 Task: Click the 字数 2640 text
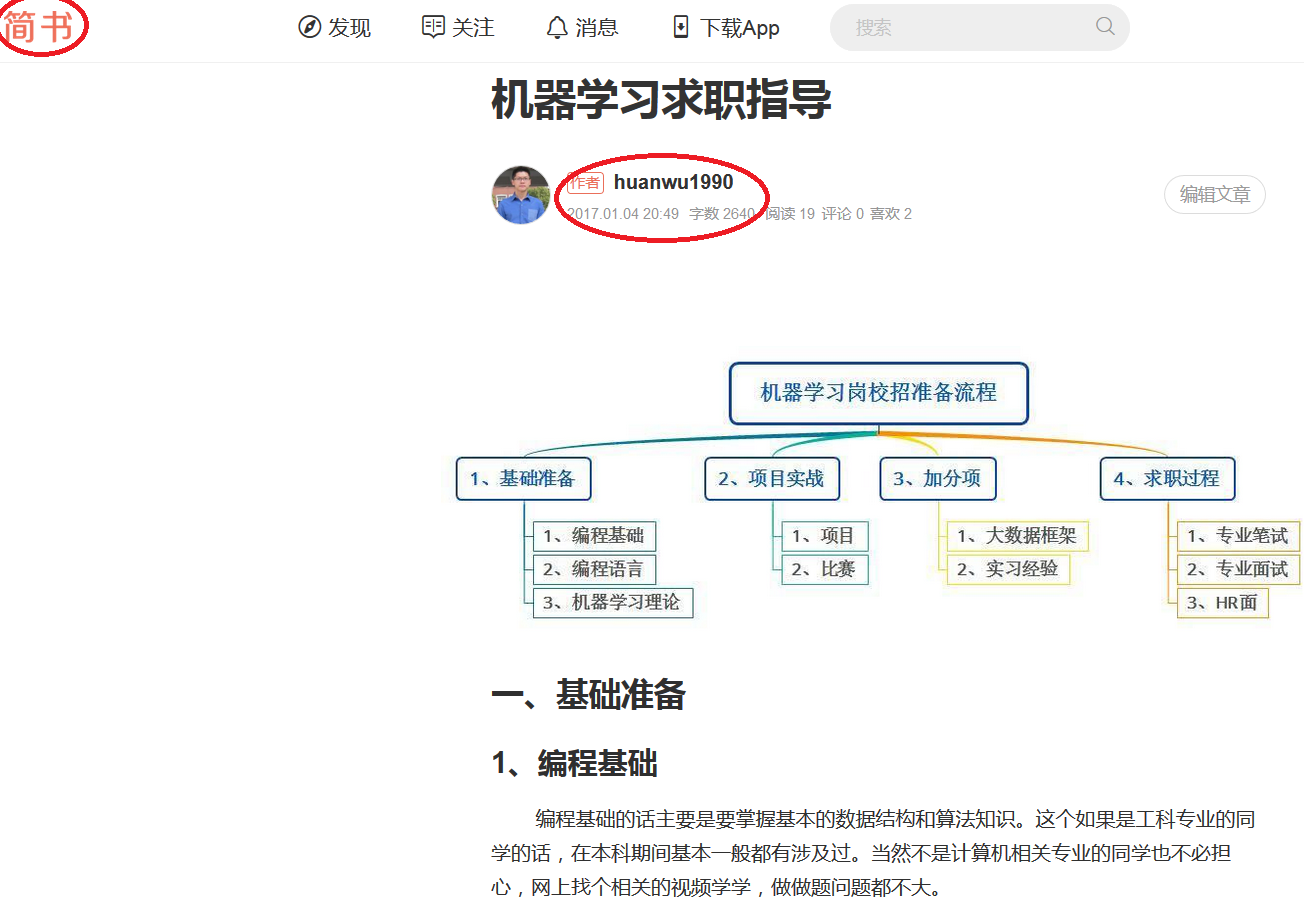tap(722, 214)
